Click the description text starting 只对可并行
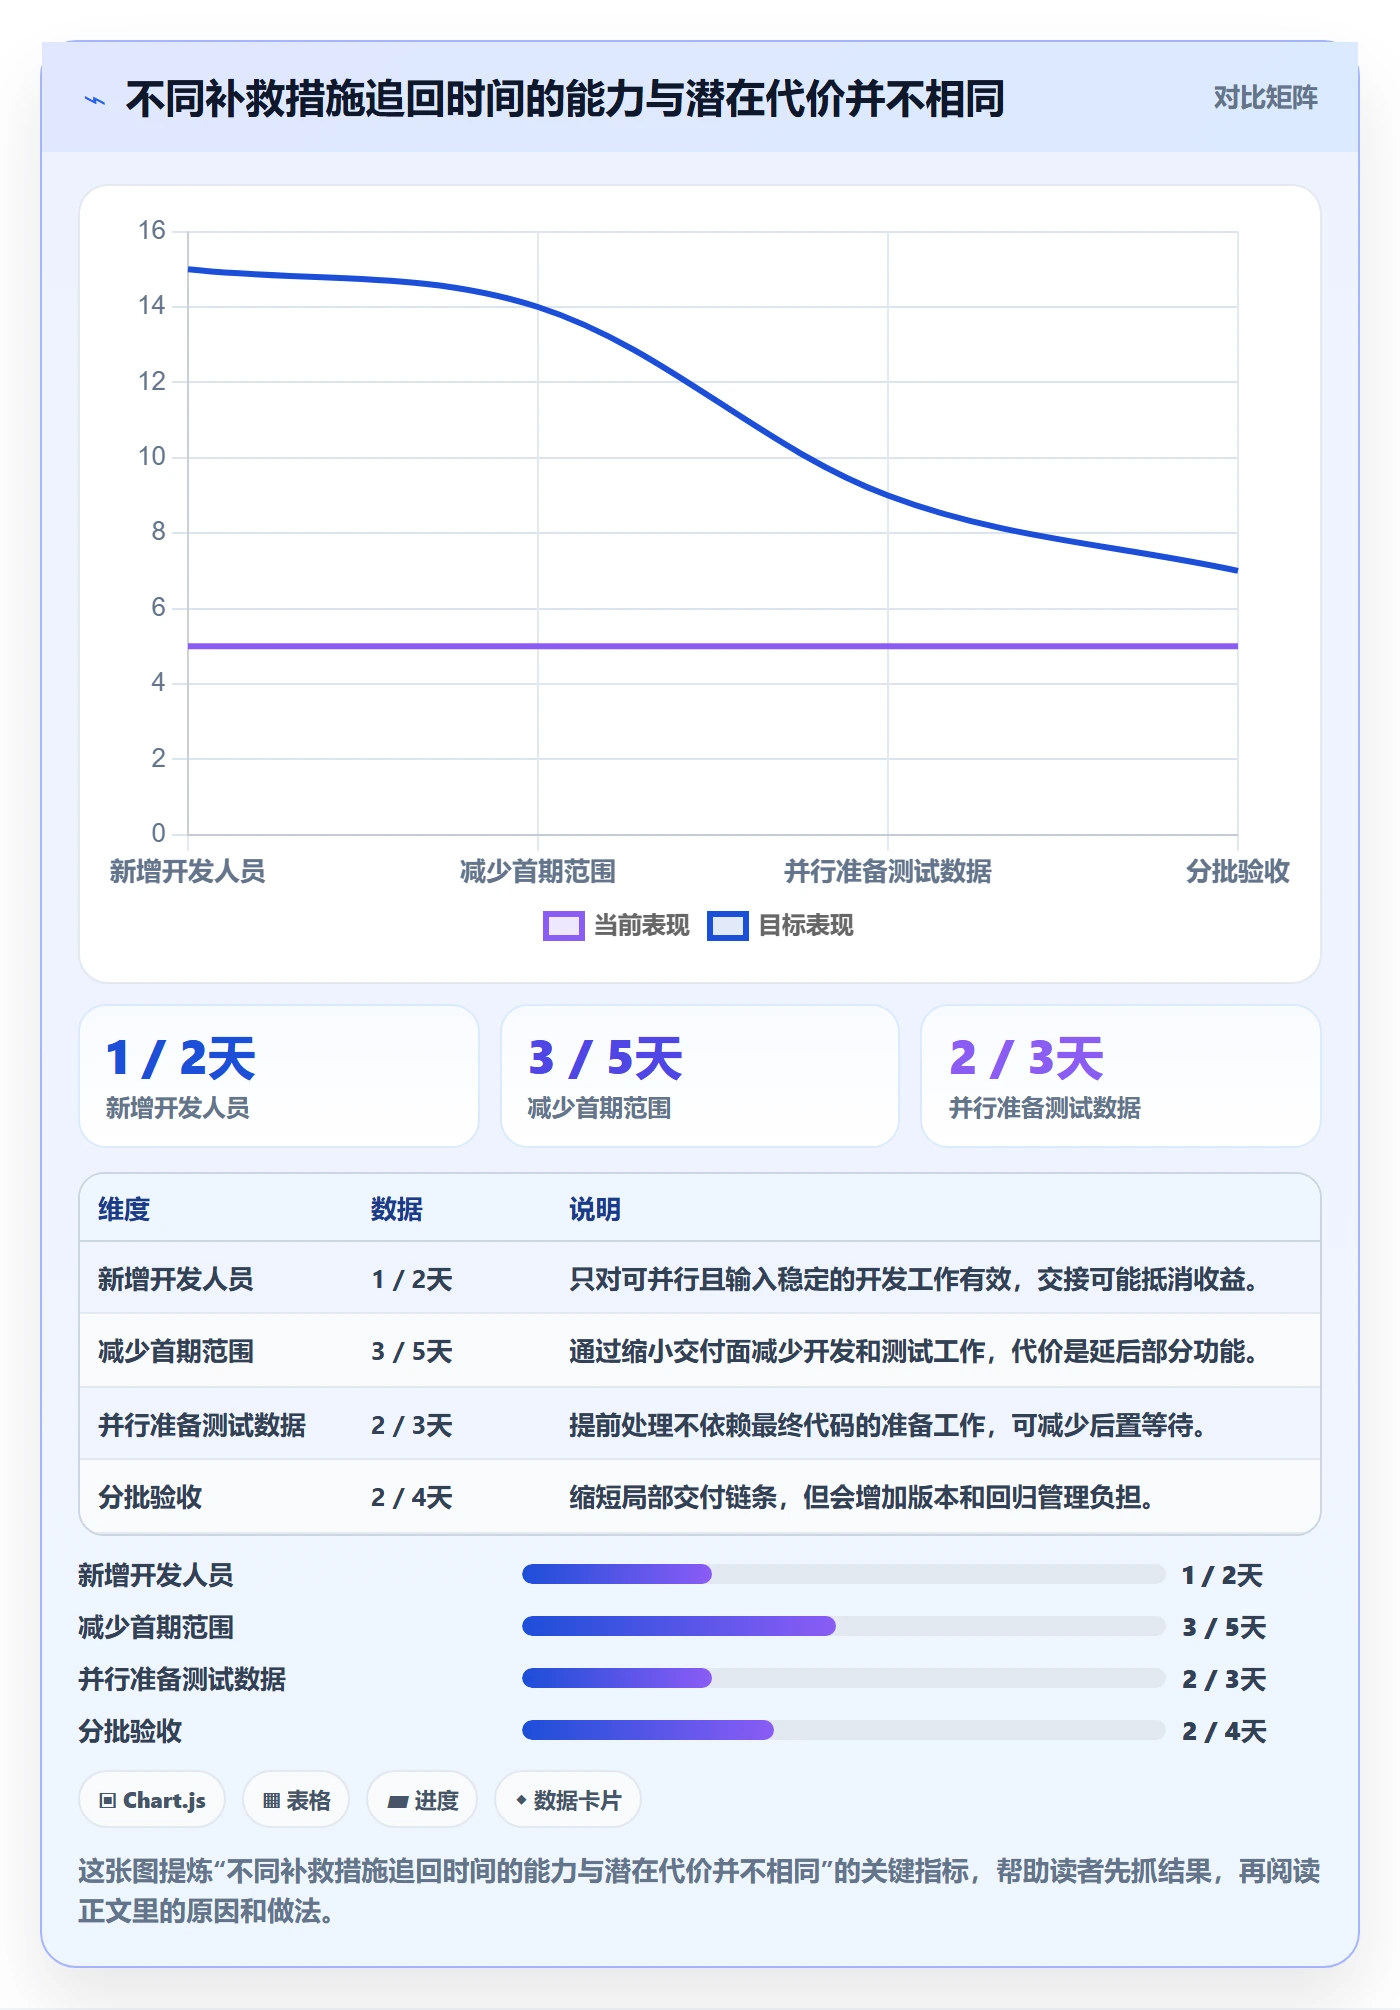 pyautogui.click(x=913, y=1279)
